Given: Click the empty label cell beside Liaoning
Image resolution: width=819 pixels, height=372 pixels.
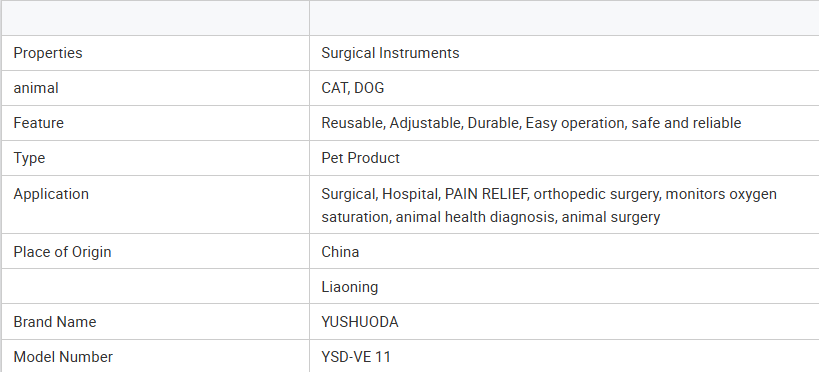Looking at the screenshot, I should pos(155,286).
